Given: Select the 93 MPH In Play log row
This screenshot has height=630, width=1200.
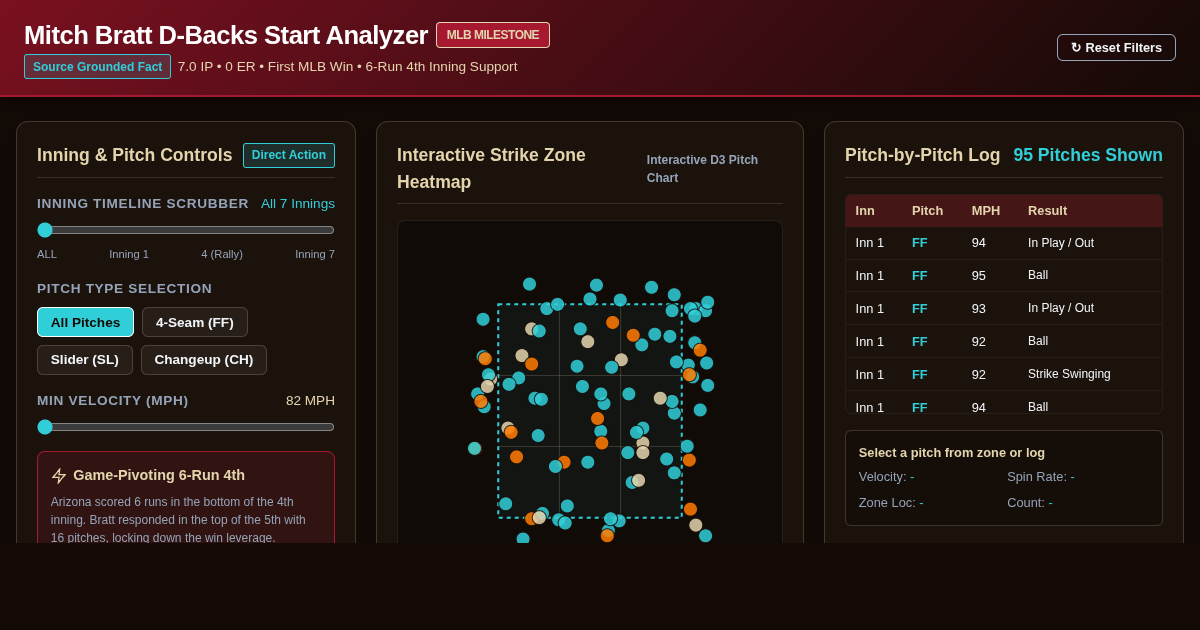Looking at the screenshot, I should pos(1003,308).
